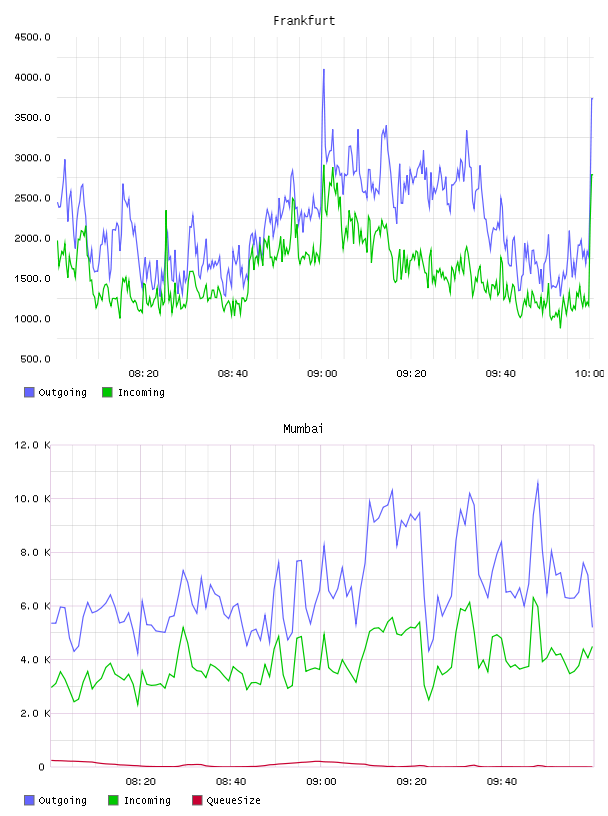The height and width of the screenshot is (816, 608).
Task: Click the green Incoming swatch in Mumbai legend
Action: click(113, 800)
